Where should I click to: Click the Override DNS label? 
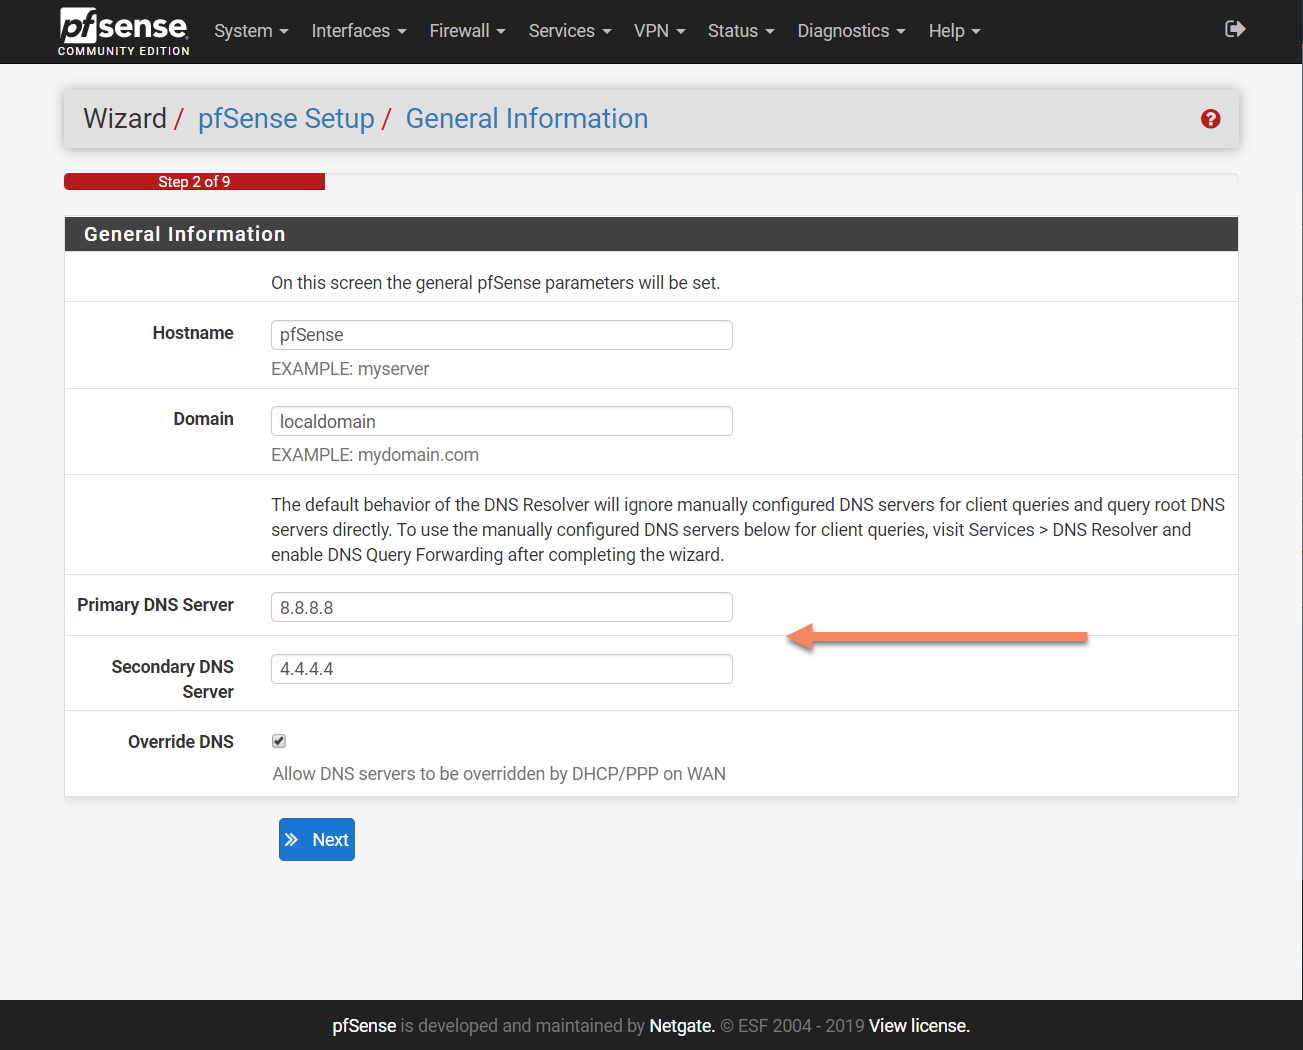click(x=181, y=742)
